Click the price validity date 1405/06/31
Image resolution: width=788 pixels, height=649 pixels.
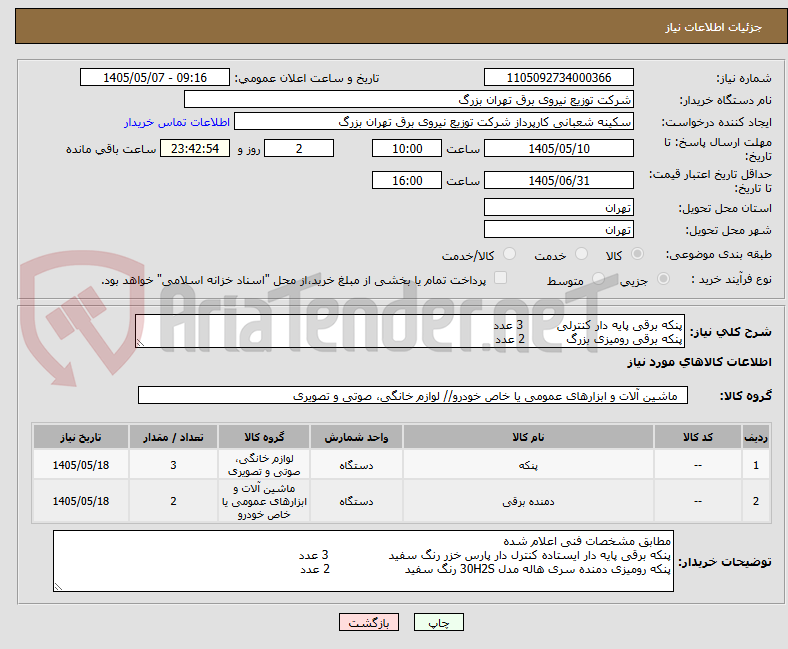[x=558, y=180]
